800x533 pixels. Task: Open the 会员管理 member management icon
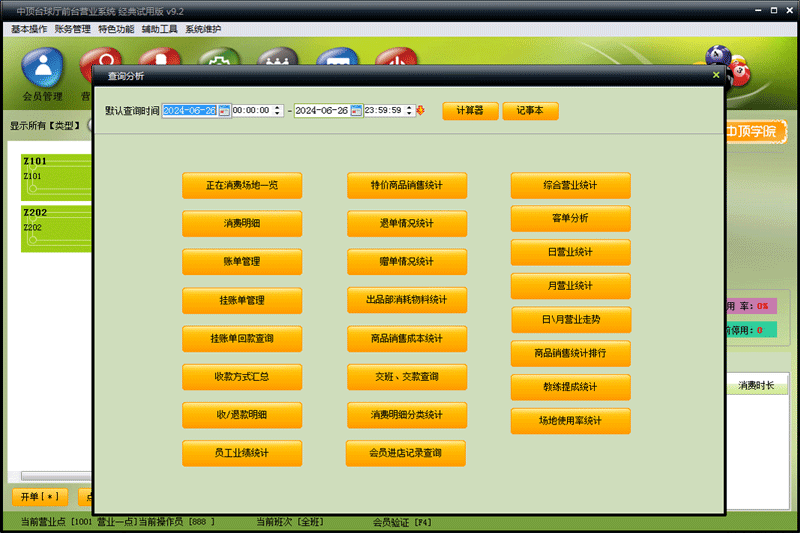[42, 74]
